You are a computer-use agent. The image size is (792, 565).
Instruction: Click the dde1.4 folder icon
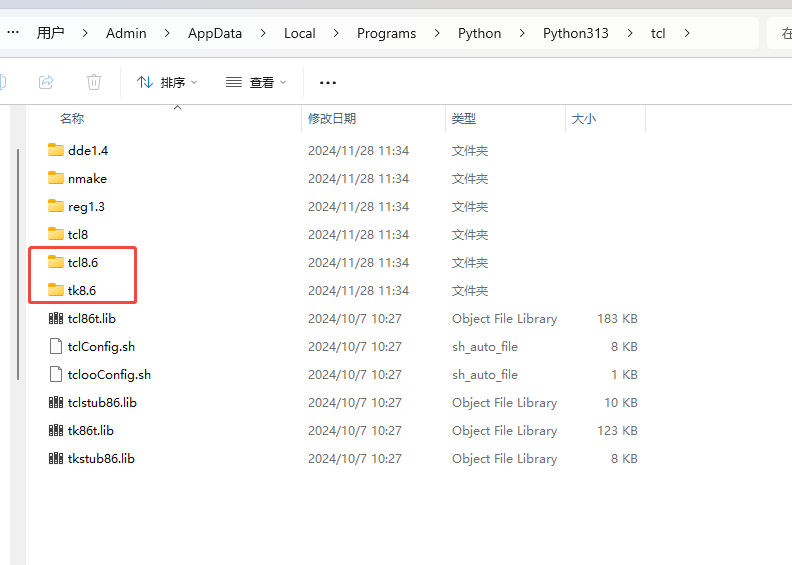pyautogui.click(x=56, y=150)
